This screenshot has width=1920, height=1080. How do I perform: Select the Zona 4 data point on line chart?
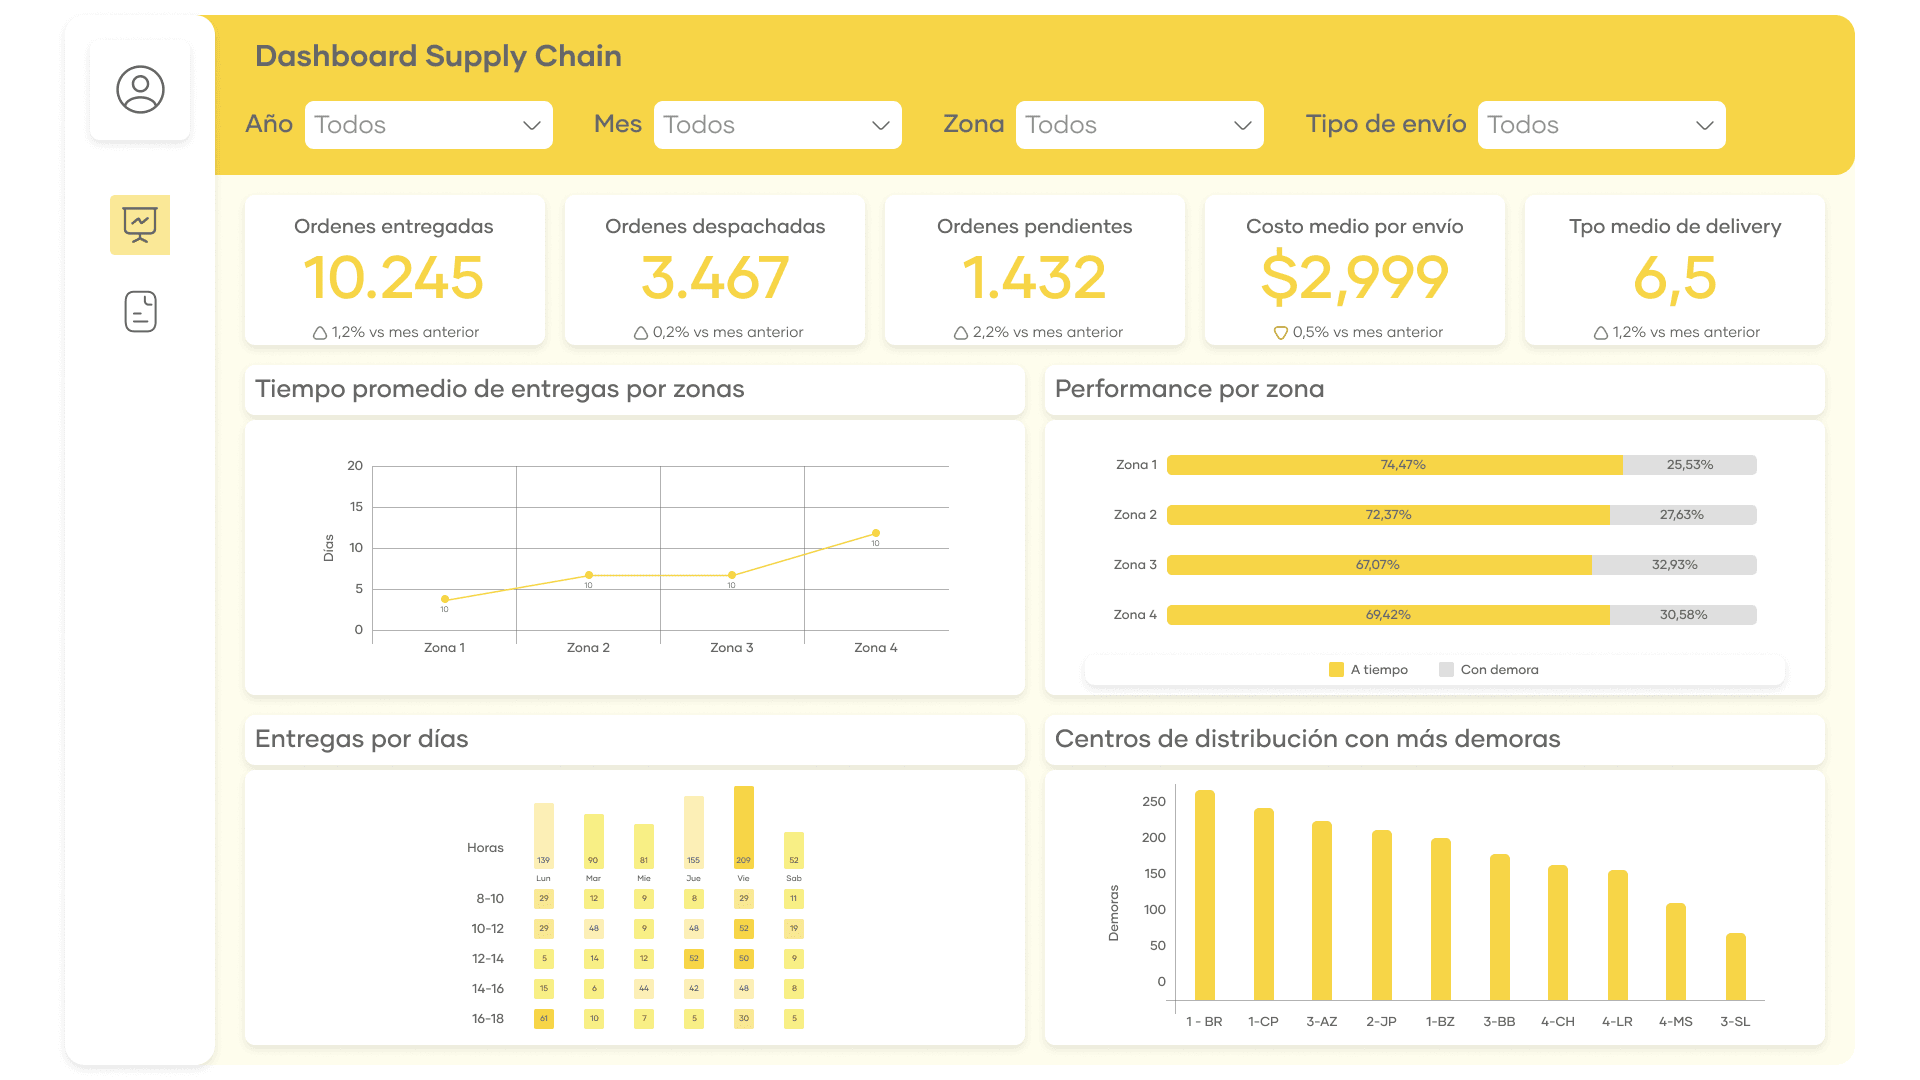click(875, 533)
